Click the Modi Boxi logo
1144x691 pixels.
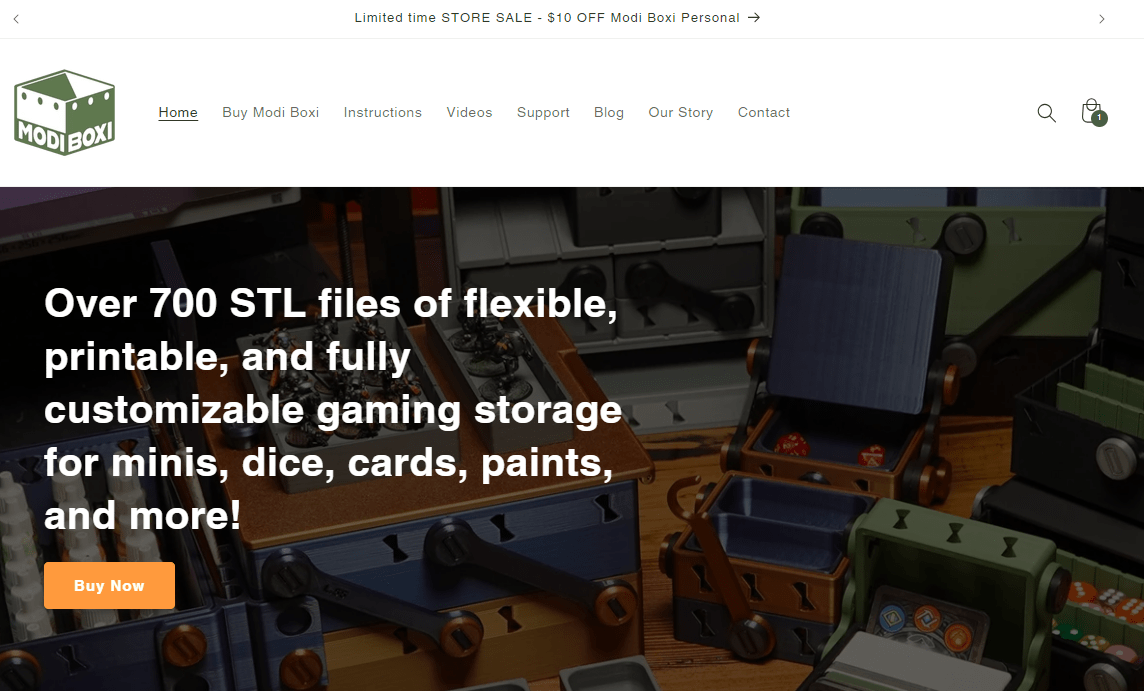click(x=64, y=112)
